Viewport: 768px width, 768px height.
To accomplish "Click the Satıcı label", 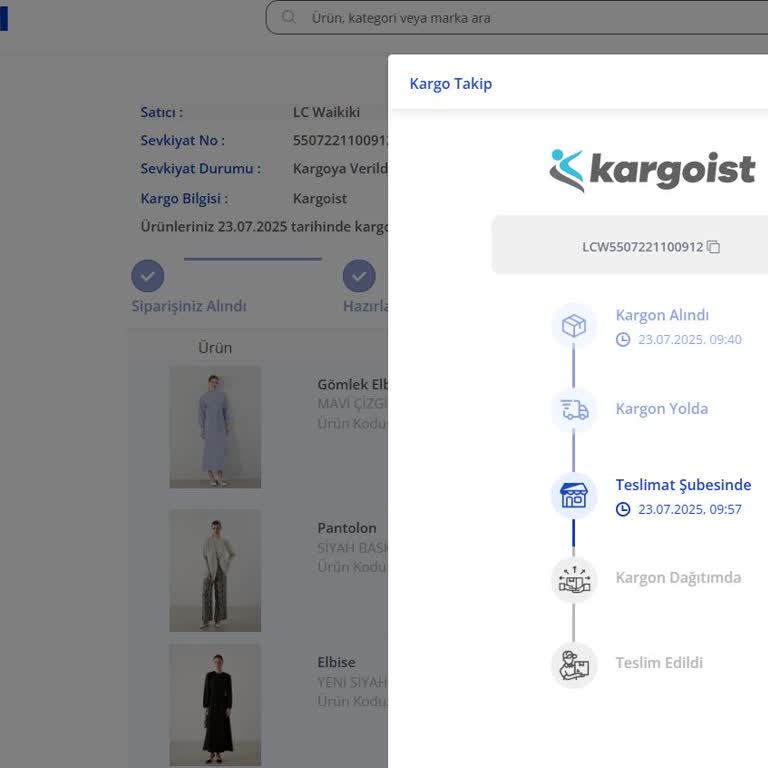I will pos(162,112).
